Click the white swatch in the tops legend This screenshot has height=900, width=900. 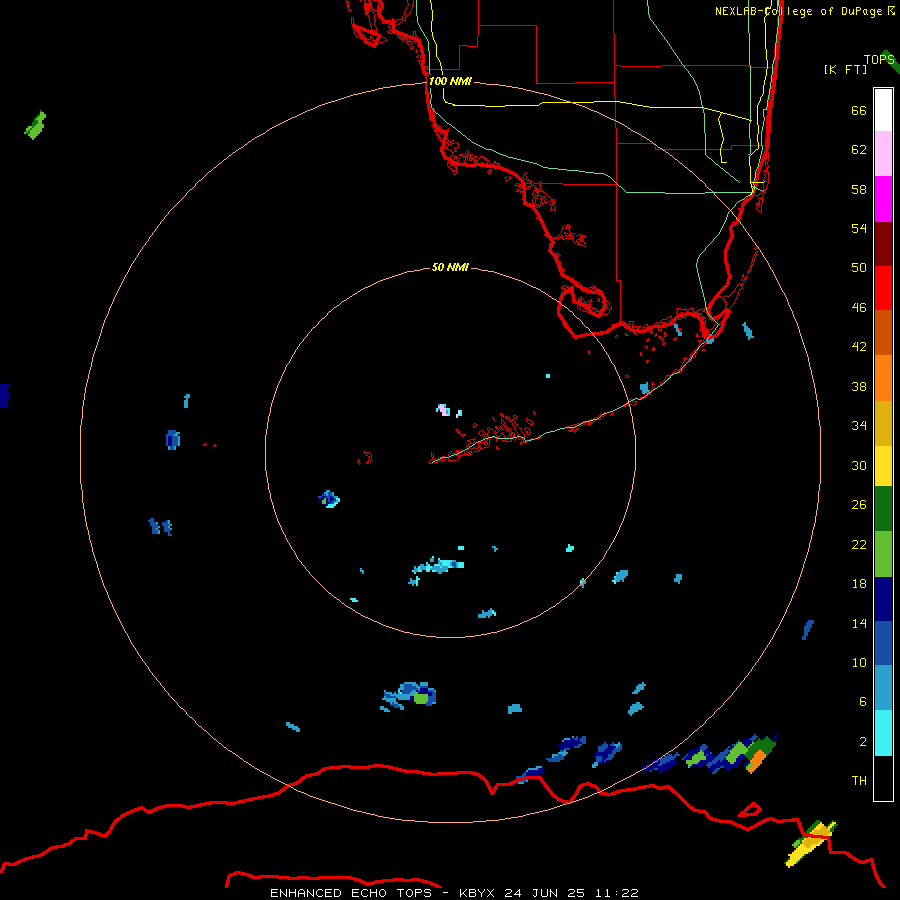click(883, 110)
